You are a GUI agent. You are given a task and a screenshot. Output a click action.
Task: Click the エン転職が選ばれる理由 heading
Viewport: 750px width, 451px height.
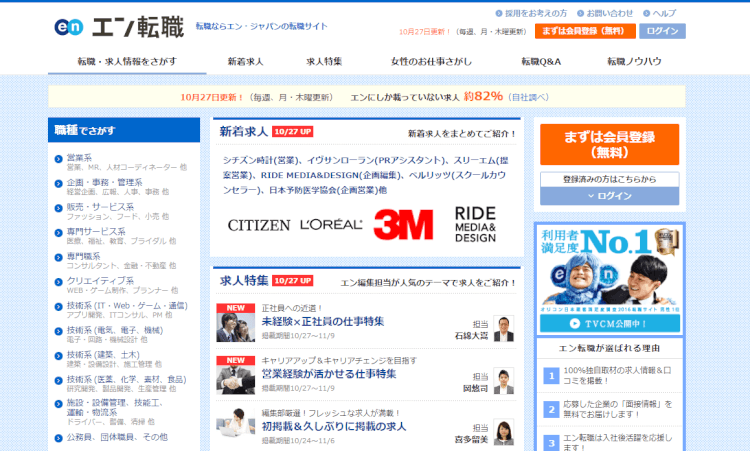click(x=610, y=348)
